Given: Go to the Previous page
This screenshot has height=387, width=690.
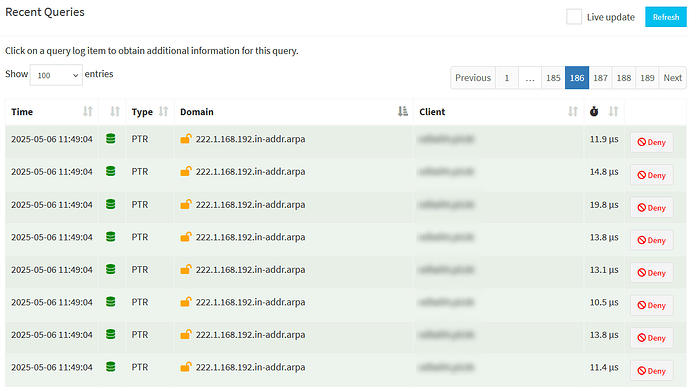Looking at the screenshot, I should (473, 78).
